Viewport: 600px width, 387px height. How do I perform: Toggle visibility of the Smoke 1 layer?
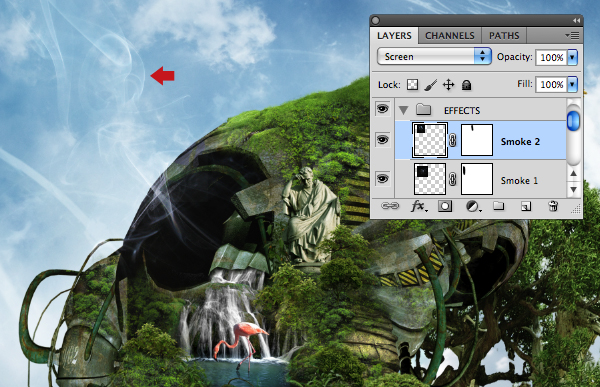pyautogui.click(x=382, y=179)
